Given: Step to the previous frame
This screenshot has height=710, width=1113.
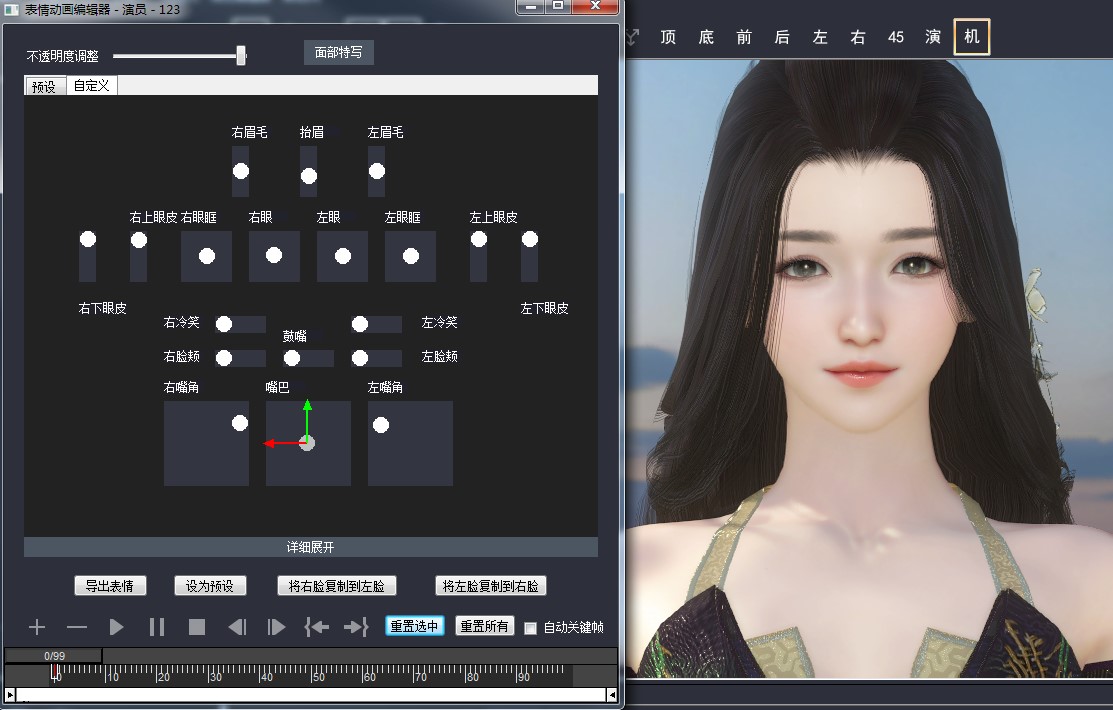Looking at the screenshot, I should (x=237, y=627).
